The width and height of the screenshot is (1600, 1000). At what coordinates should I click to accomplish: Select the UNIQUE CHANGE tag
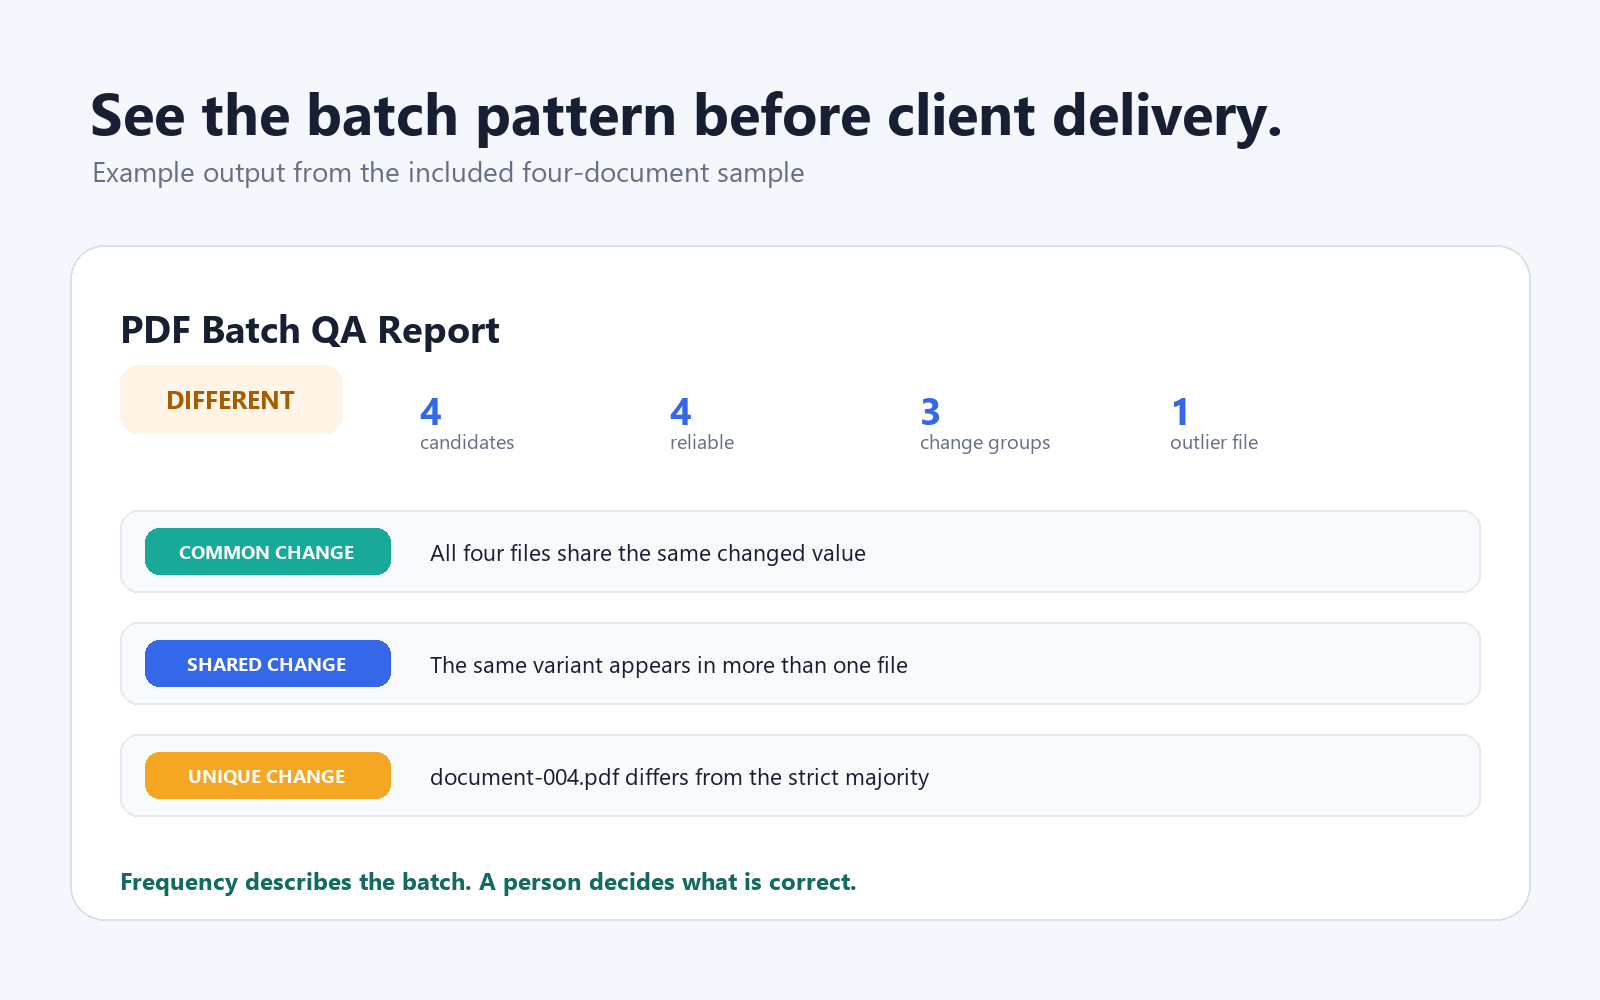267,776
